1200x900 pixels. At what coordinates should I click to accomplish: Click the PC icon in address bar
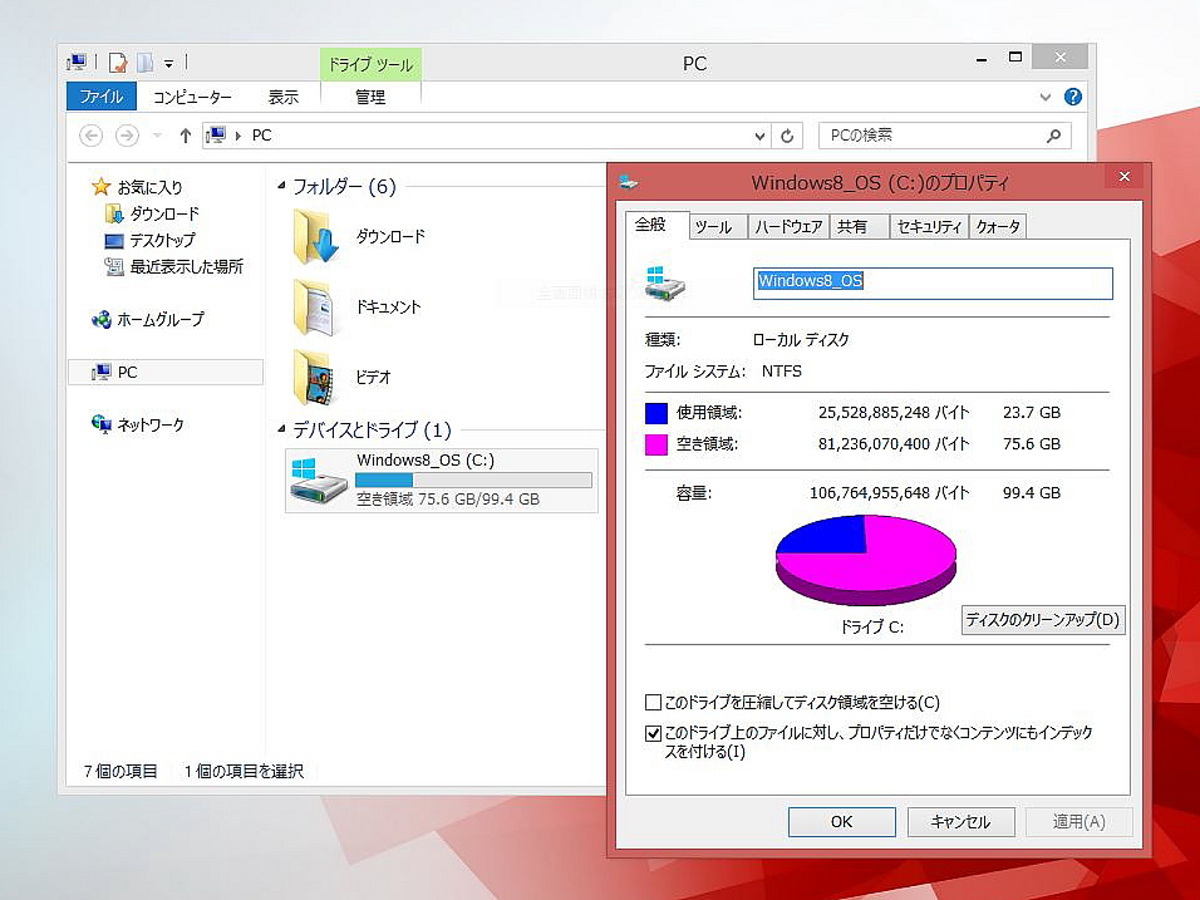point(217,135)
